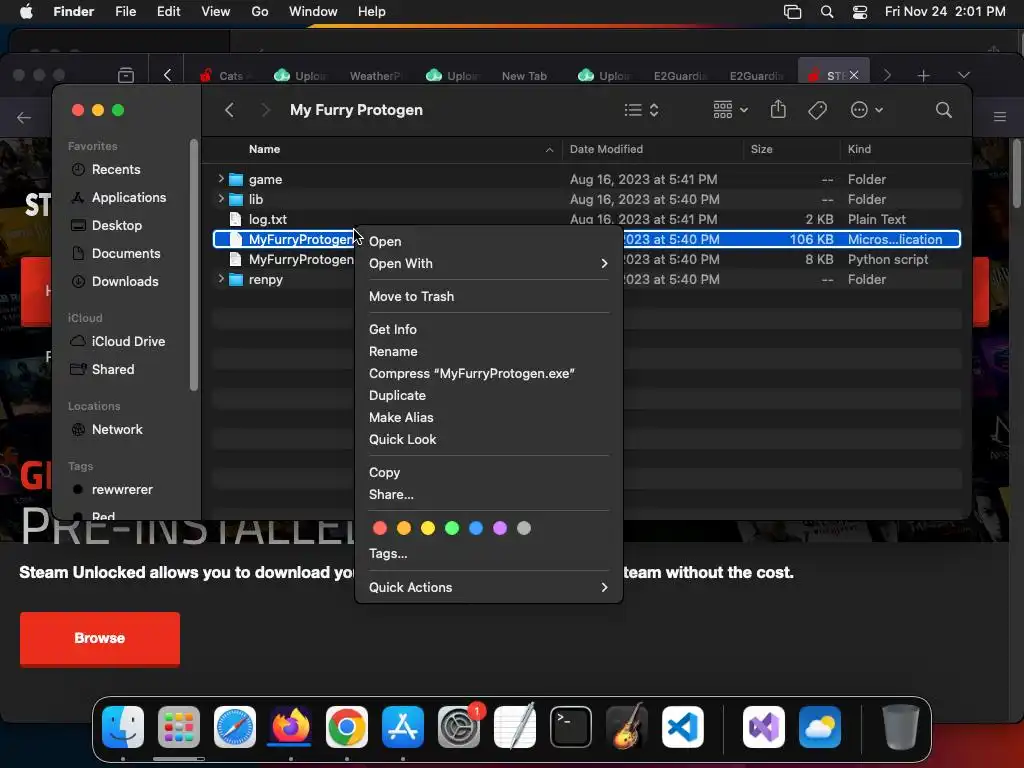Open Terminal from the Dock
Screen dimensions: 1024x768
pos(571,726)
